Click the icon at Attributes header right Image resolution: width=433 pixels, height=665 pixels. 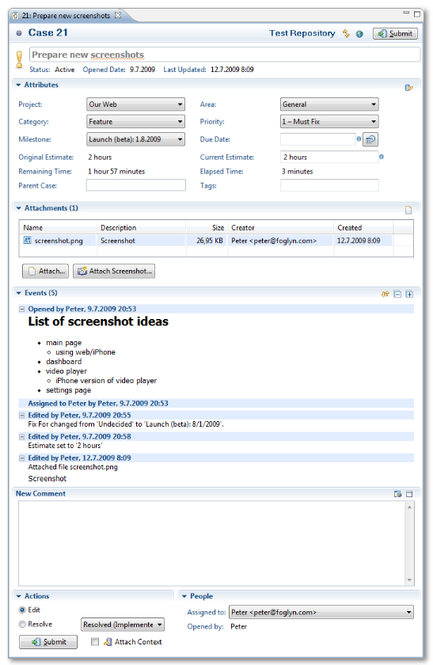pos(408,87)
